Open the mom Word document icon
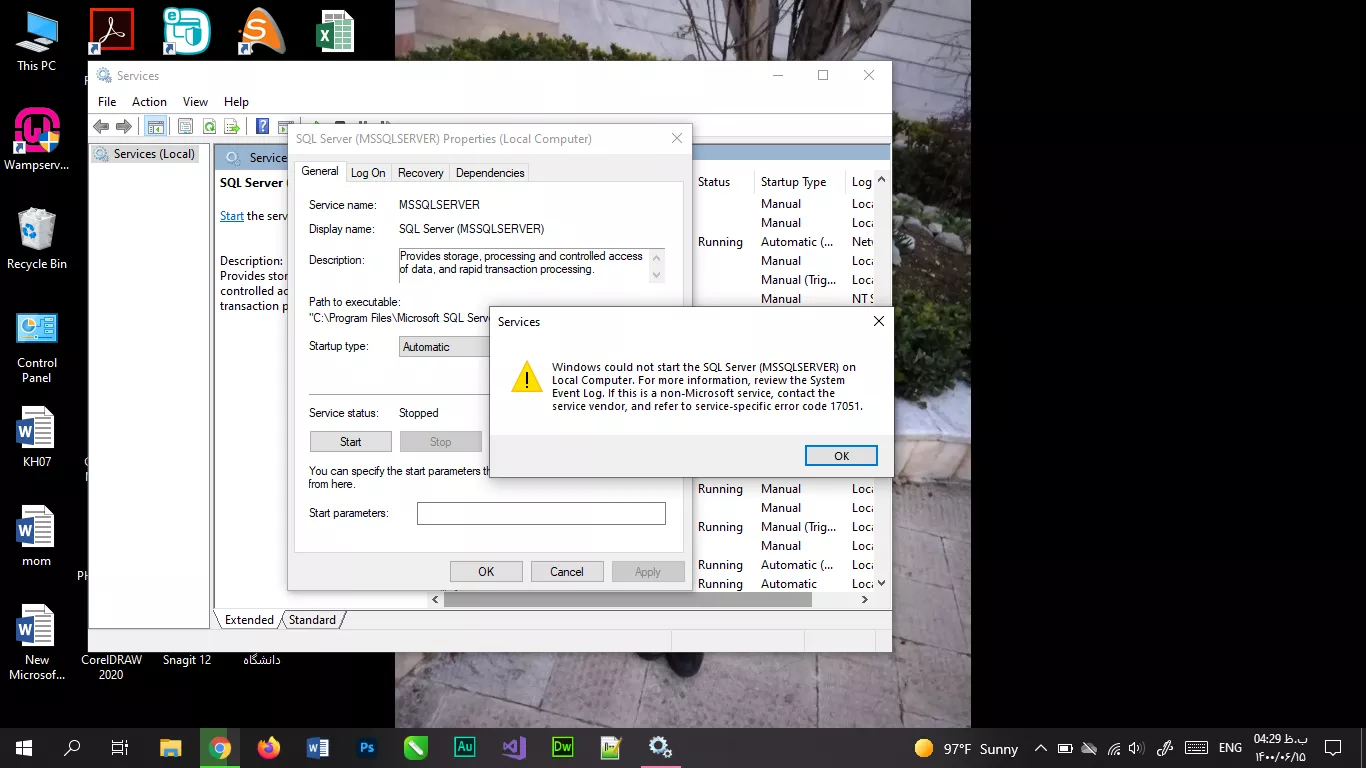The height and width of the screenshot is (768, 1366). click(37, 536)
